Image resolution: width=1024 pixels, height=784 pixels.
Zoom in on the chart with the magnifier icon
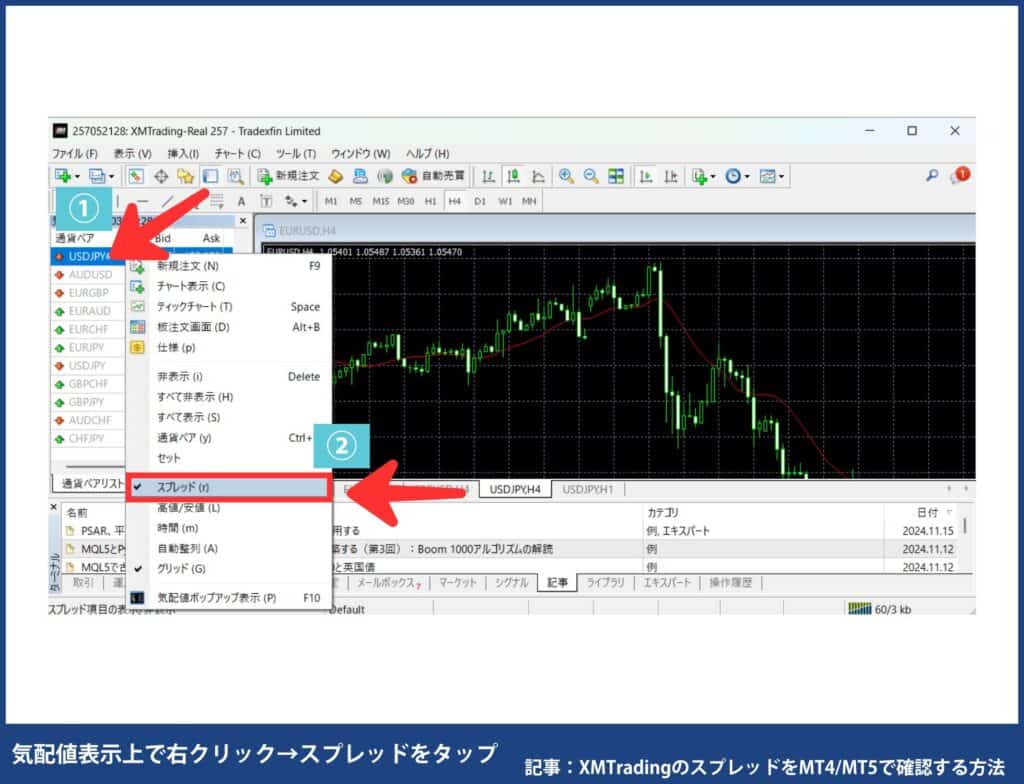click(565, 176)
